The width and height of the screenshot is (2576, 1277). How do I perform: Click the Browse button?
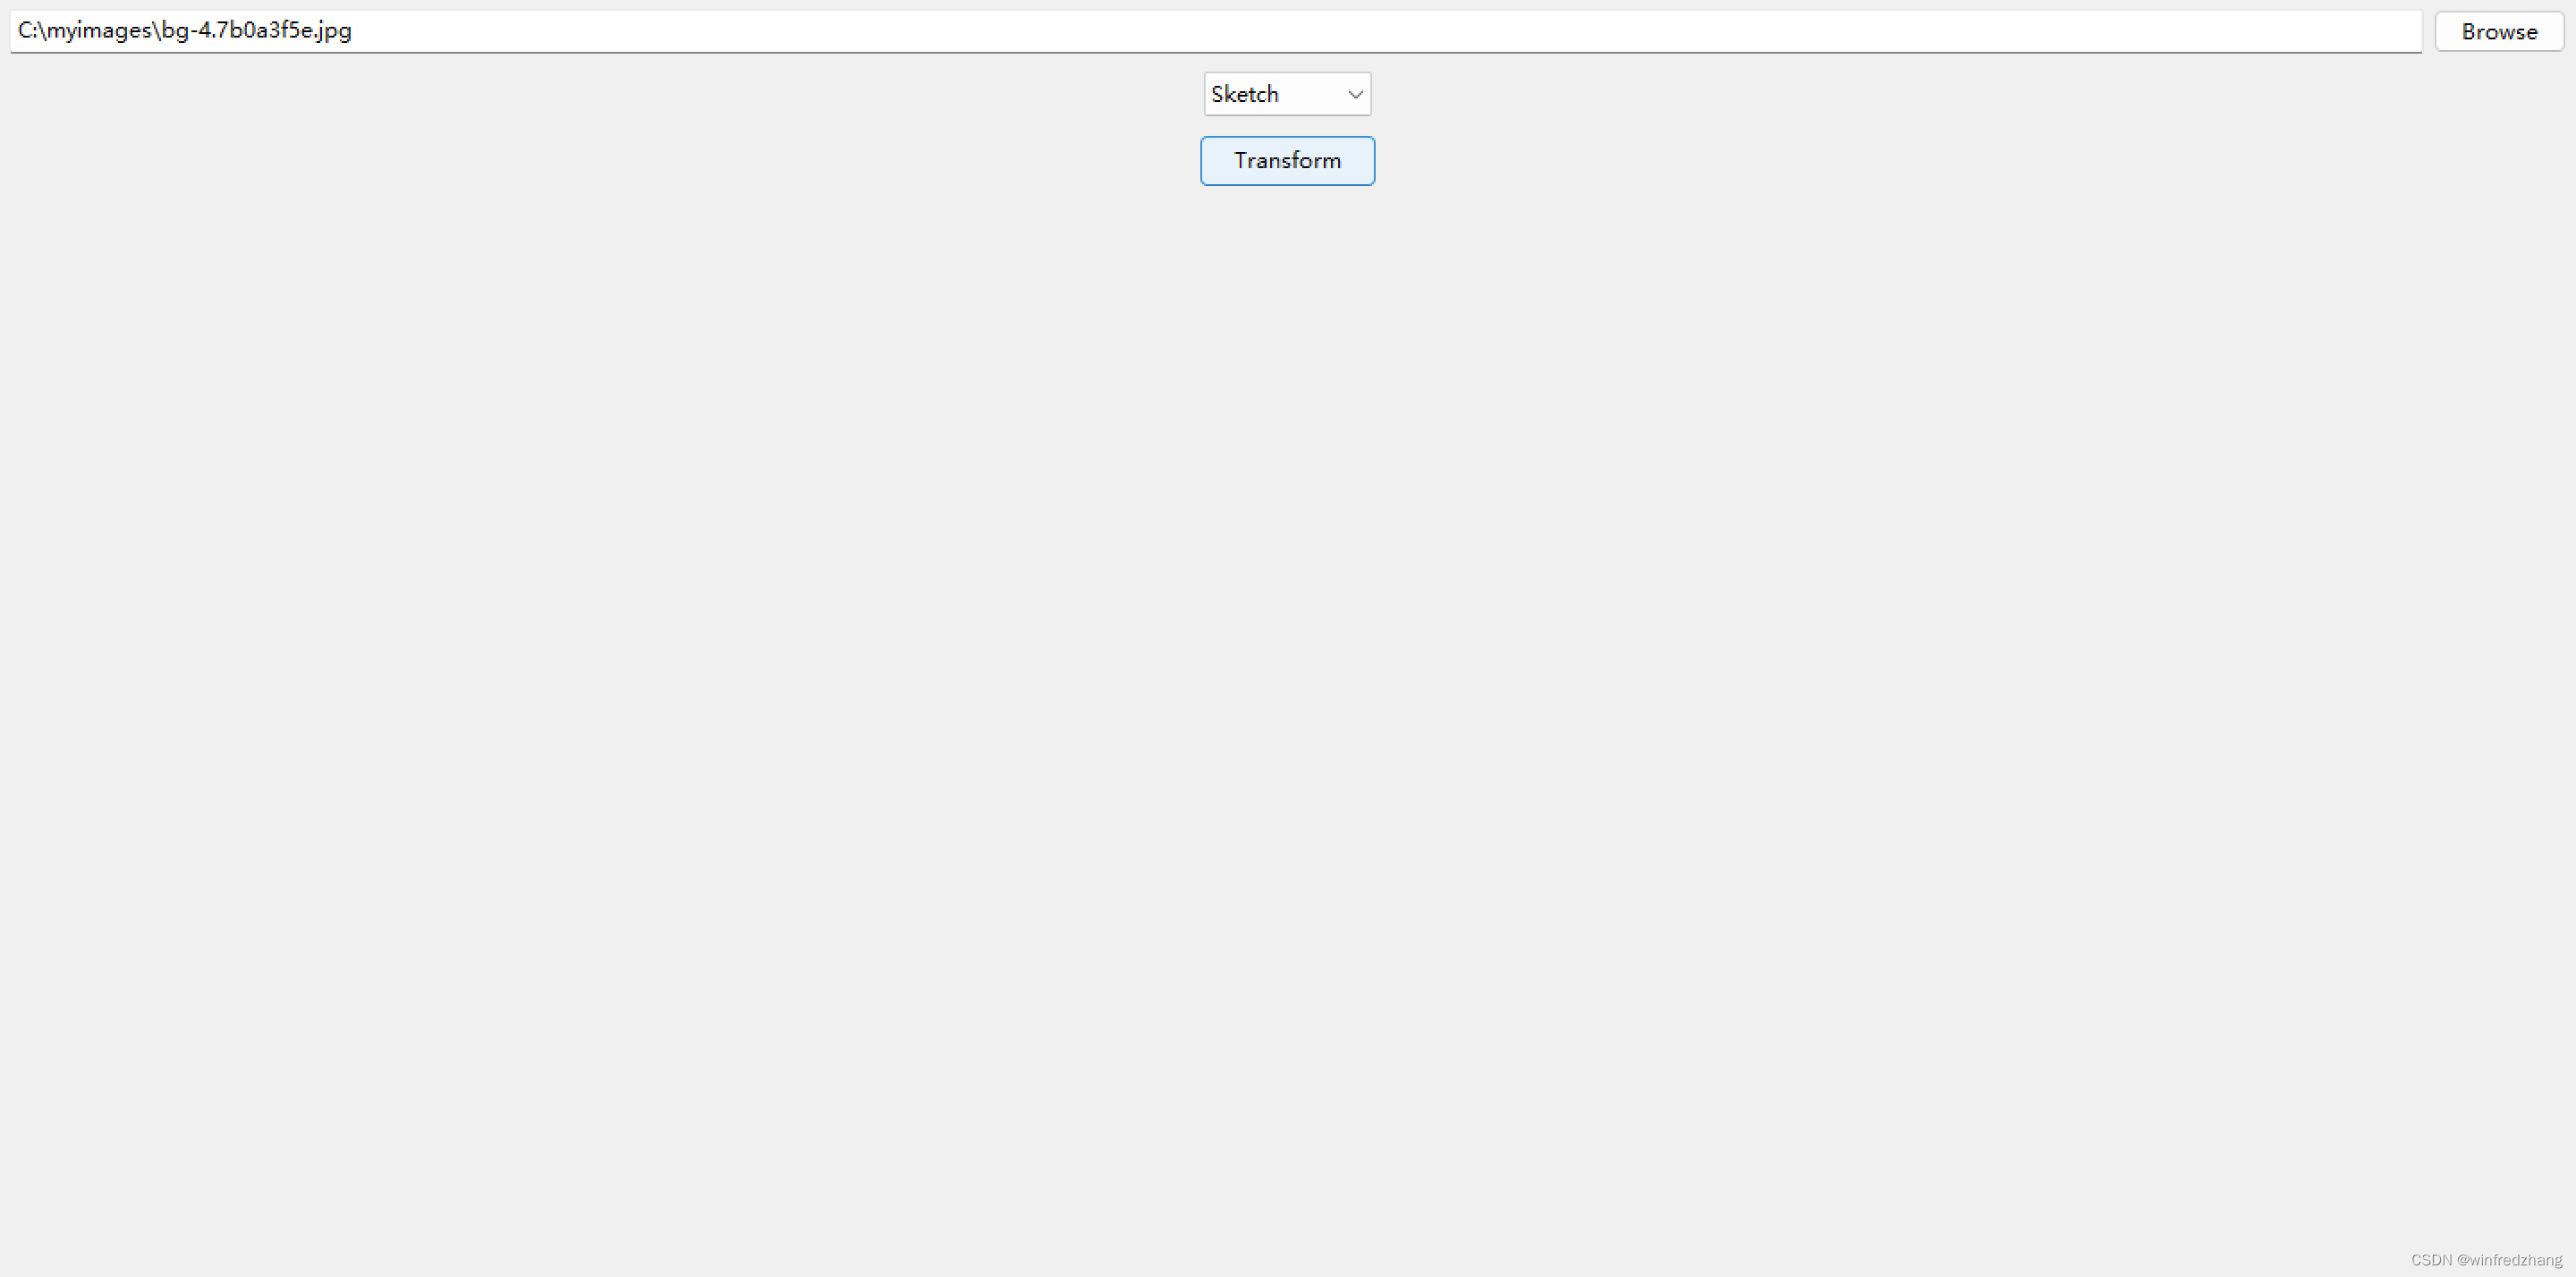[2499, 32]
